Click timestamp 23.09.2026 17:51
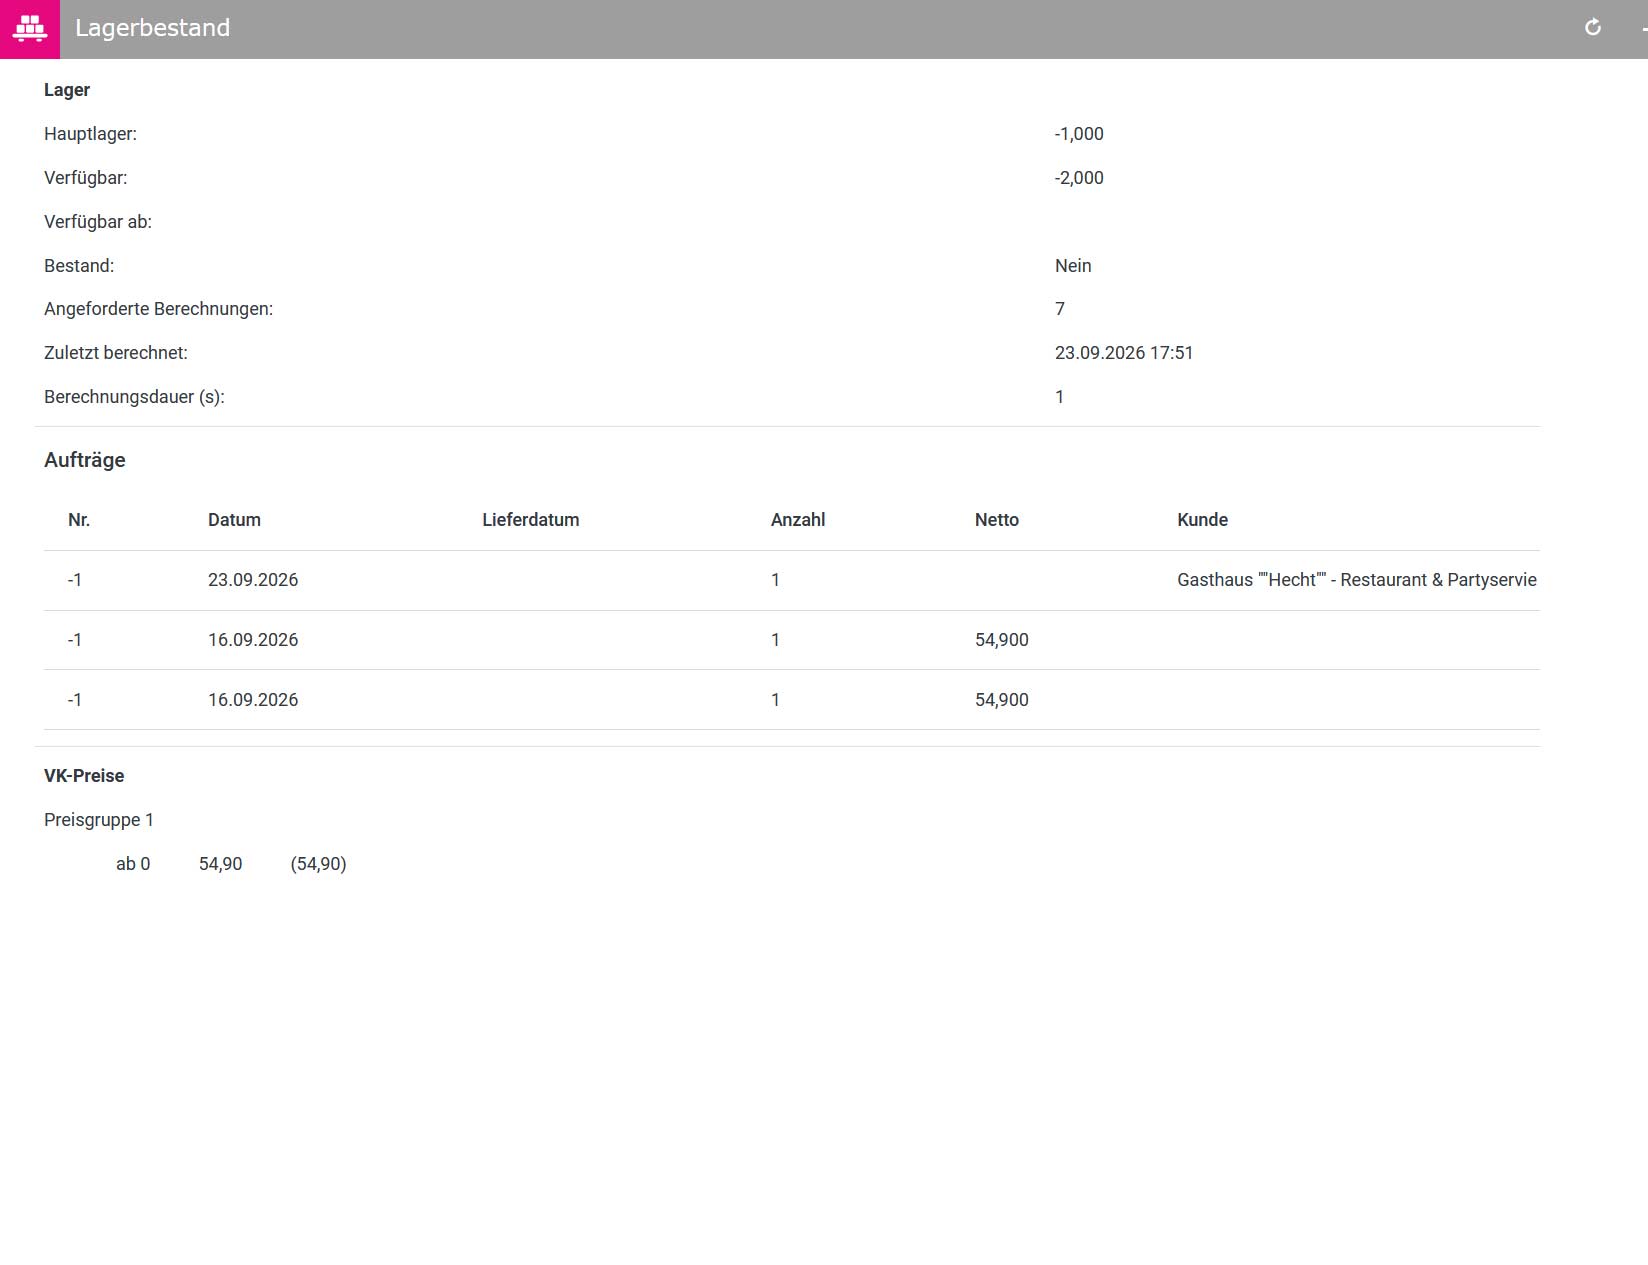This screenshot has width=1648, height=1265. (x=1124, y=353)
